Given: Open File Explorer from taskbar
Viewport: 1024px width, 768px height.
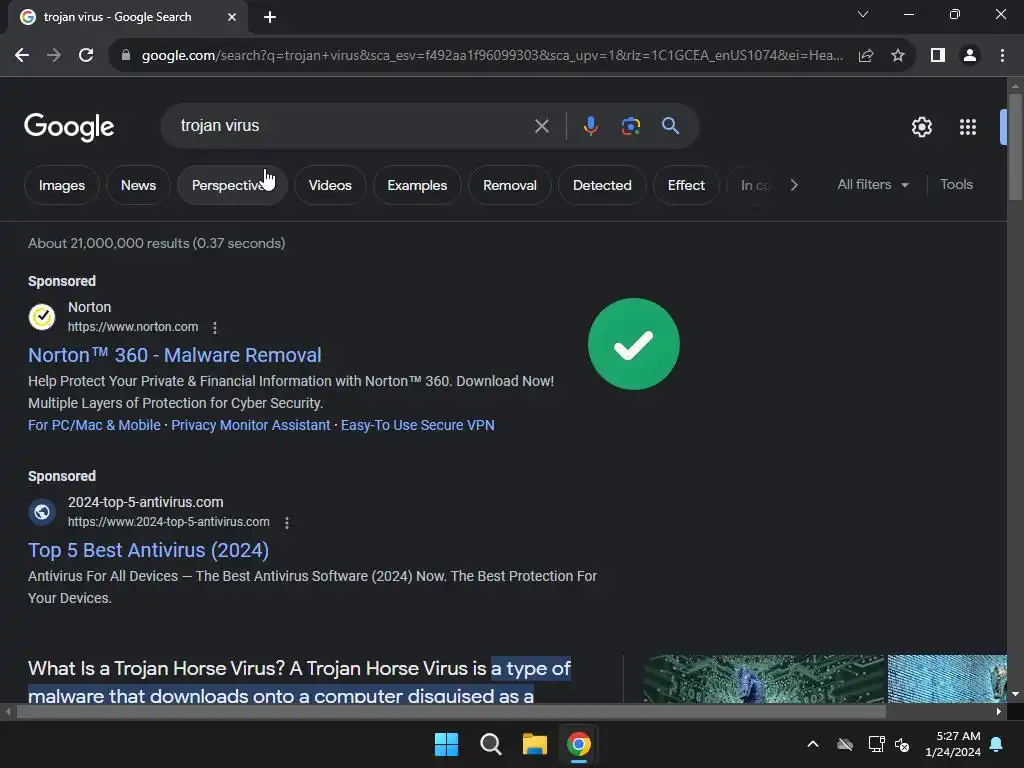Looking at the screenshot, I should tap(534, 744).
